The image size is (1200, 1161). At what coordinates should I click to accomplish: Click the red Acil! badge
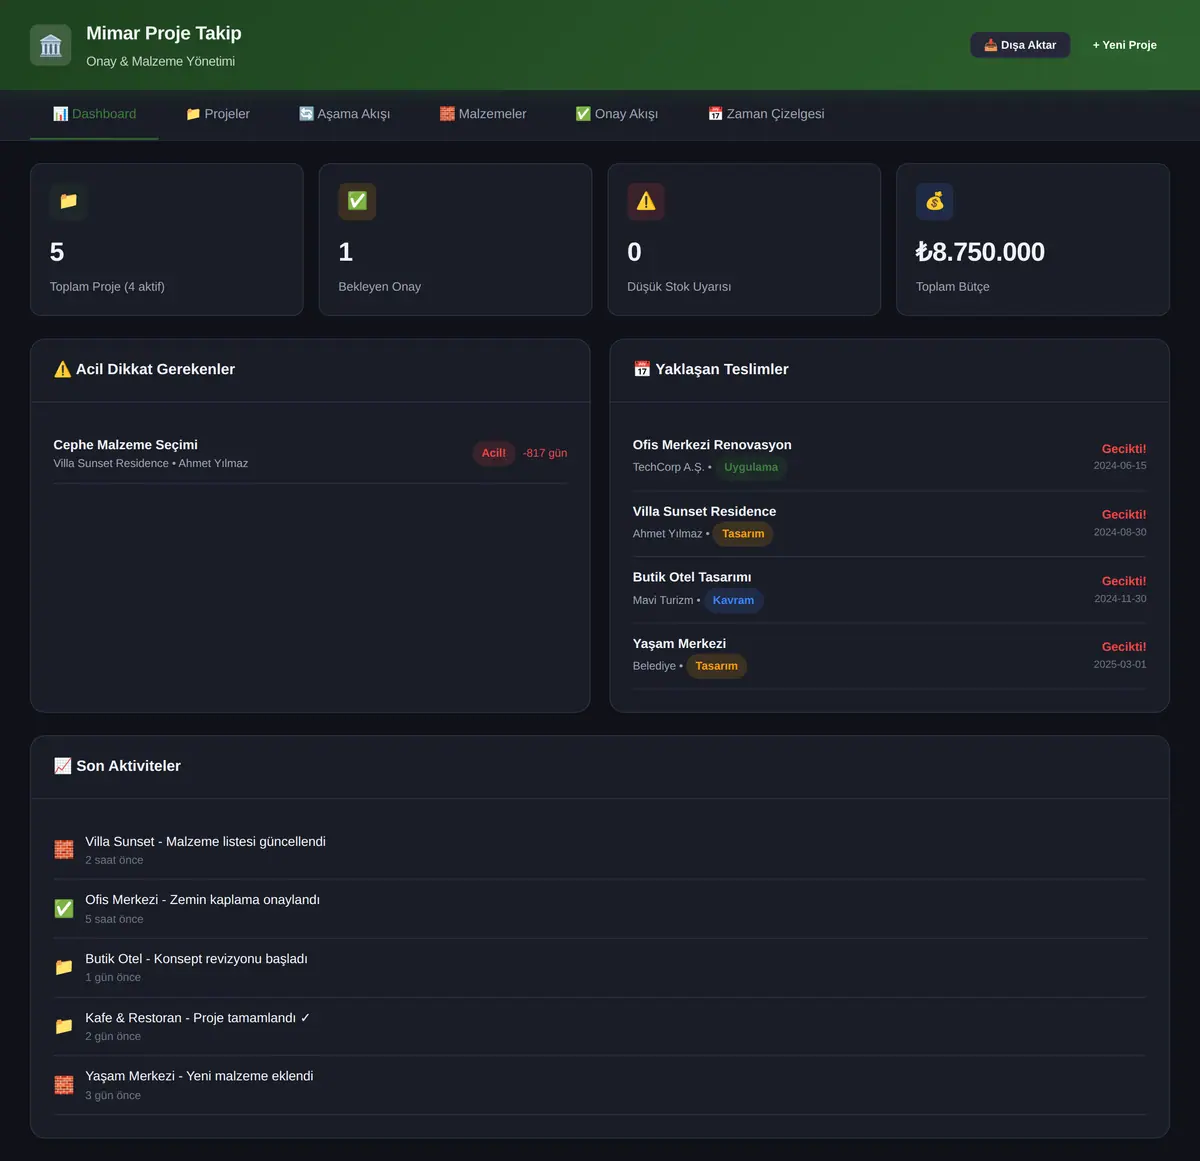pyautogui.click(x=494, y=453)
